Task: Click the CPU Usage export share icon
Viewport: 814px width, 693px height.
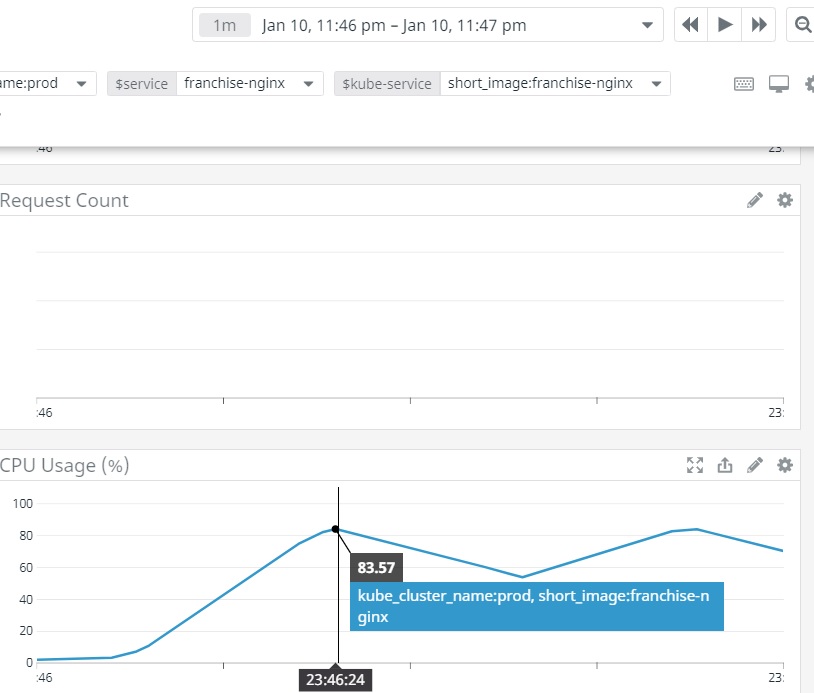Action: point(725,465)
